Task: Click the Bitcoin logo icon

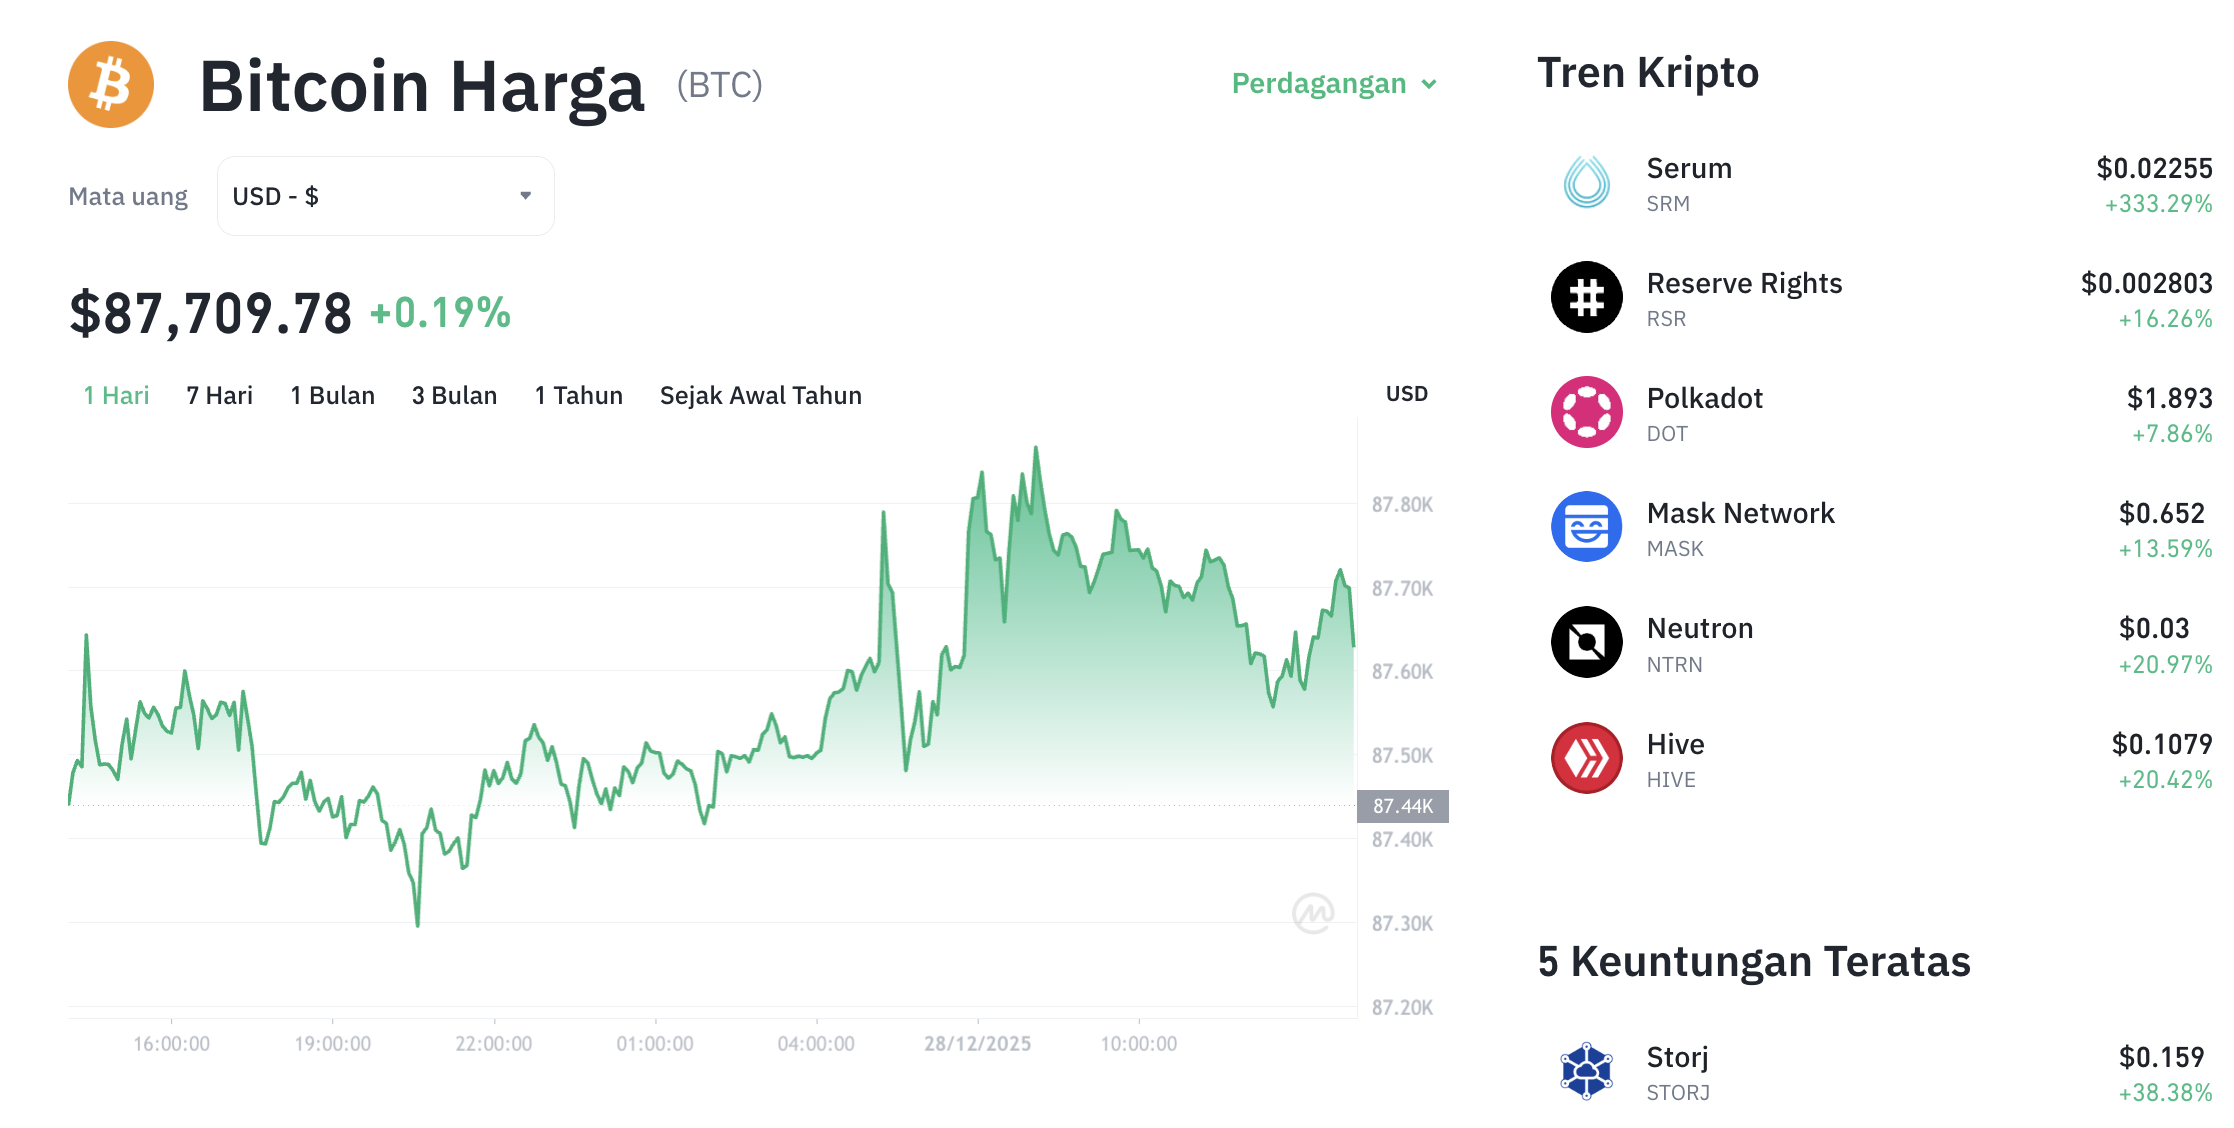Action: coord(111,84)
